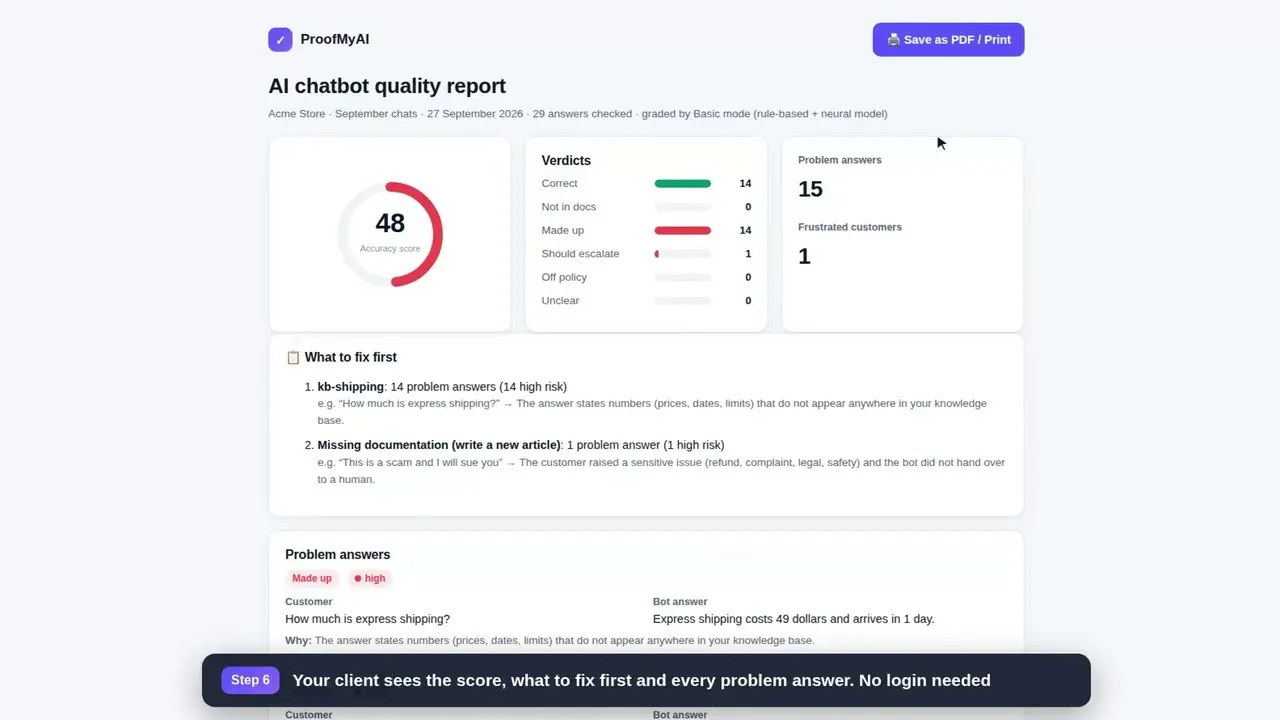Click the customer question "How much is express shipping?" under Customer

click(368, 619)
